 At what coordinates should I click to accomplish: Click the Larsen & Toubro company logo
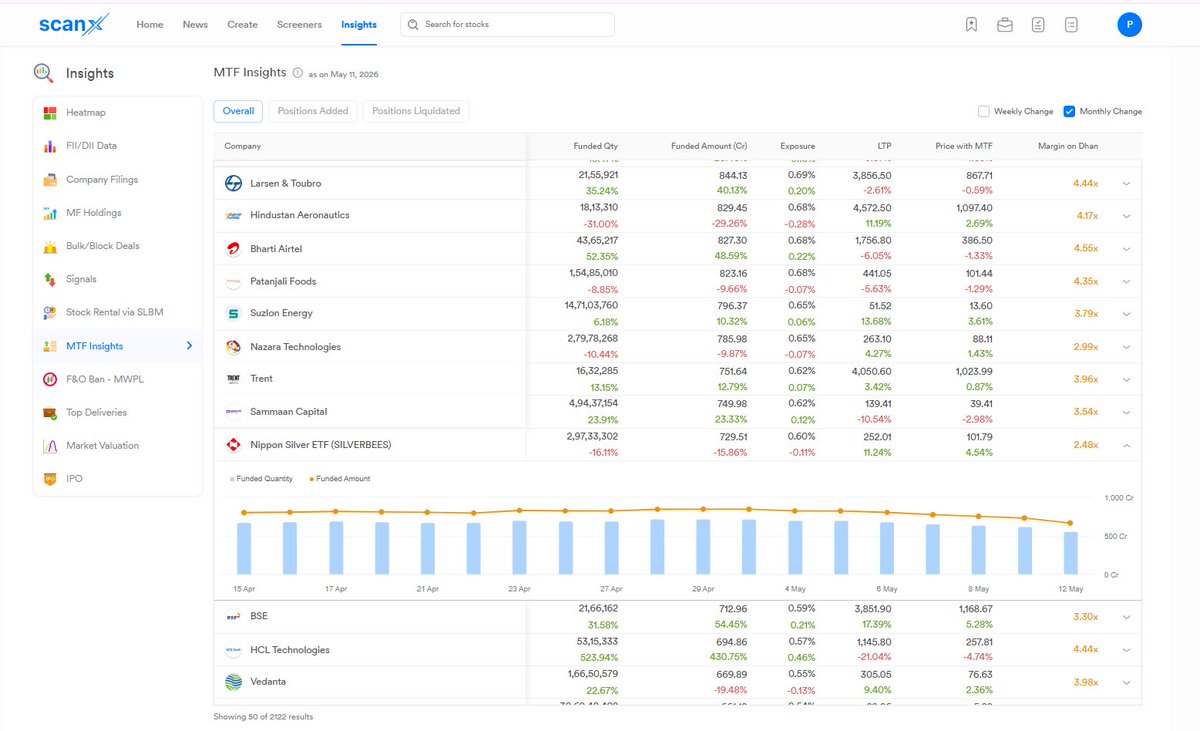[x=233, y=183]
